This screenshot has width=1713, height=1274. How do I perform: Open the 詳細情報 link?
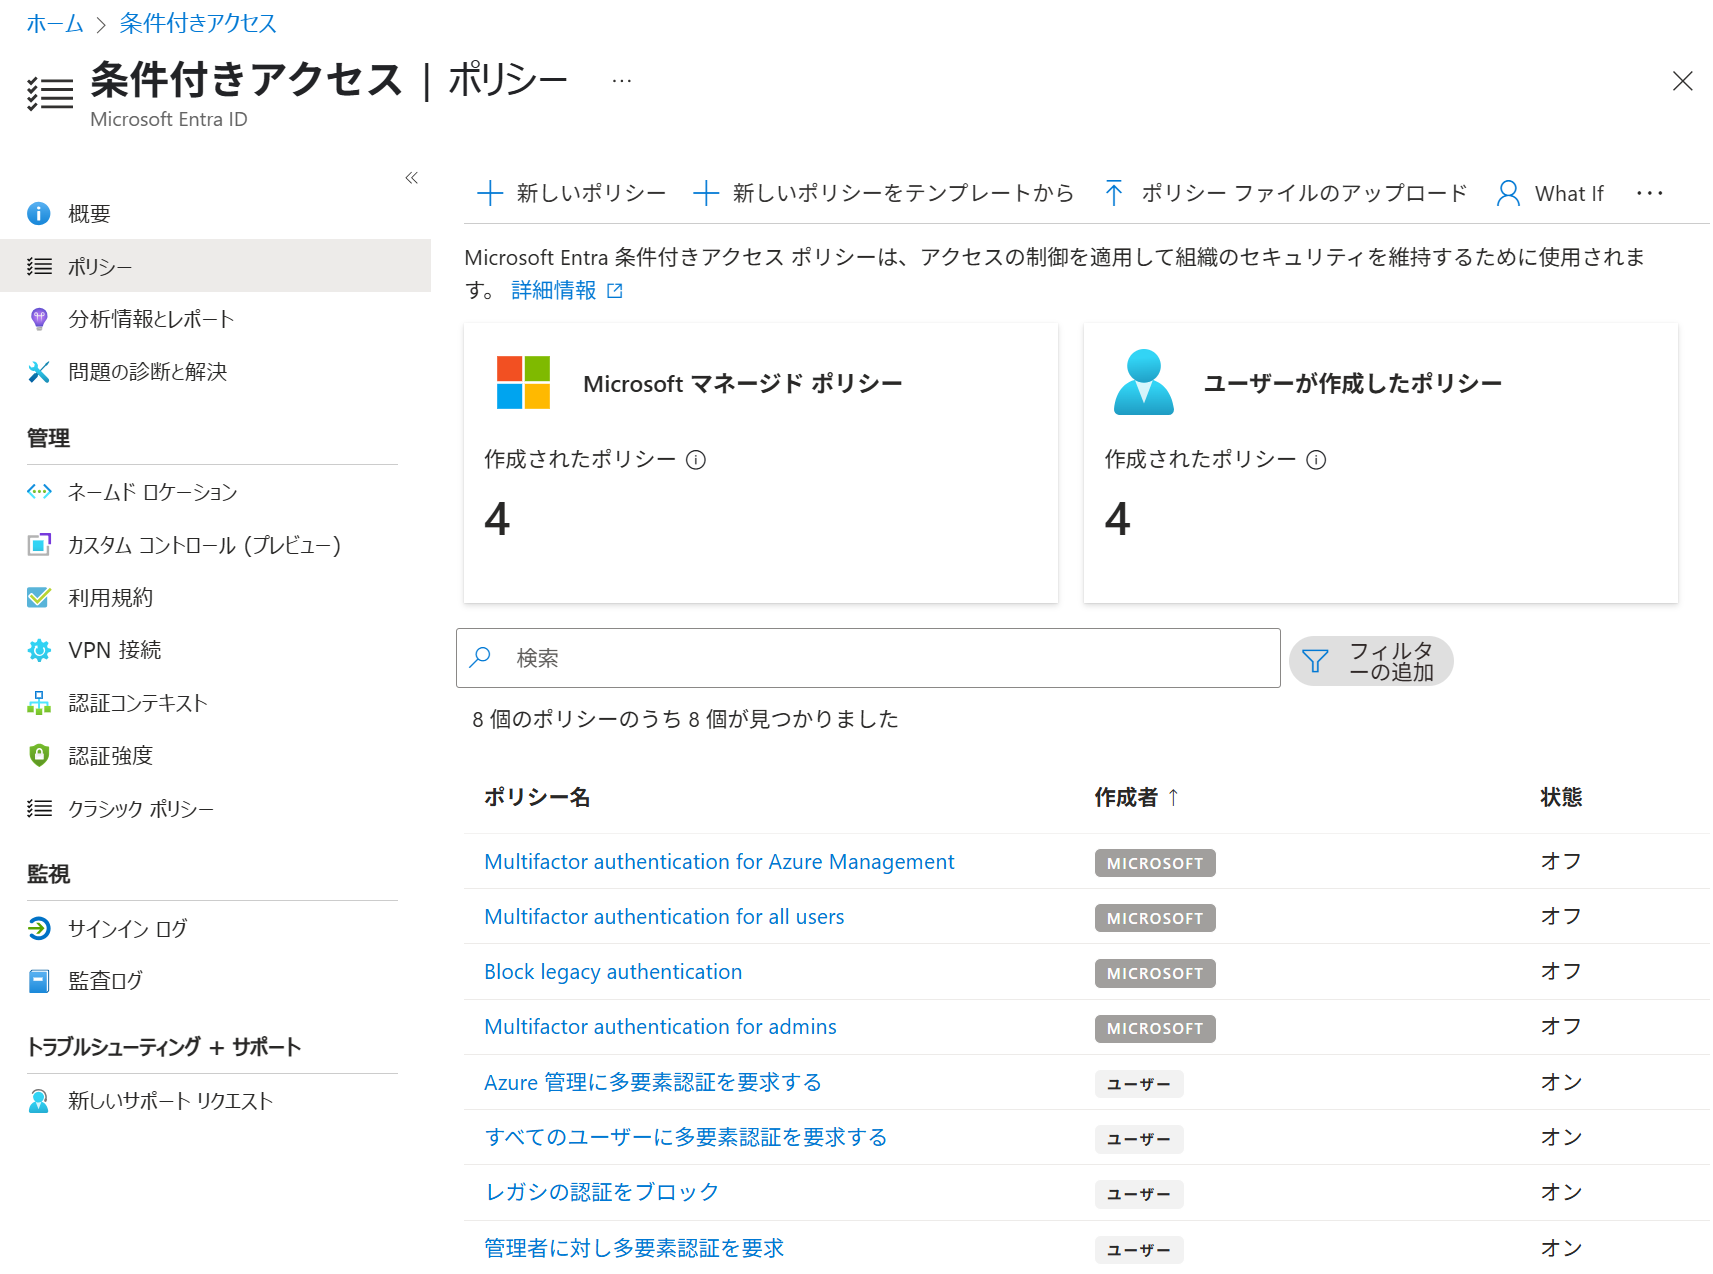(x=554, y=291)
